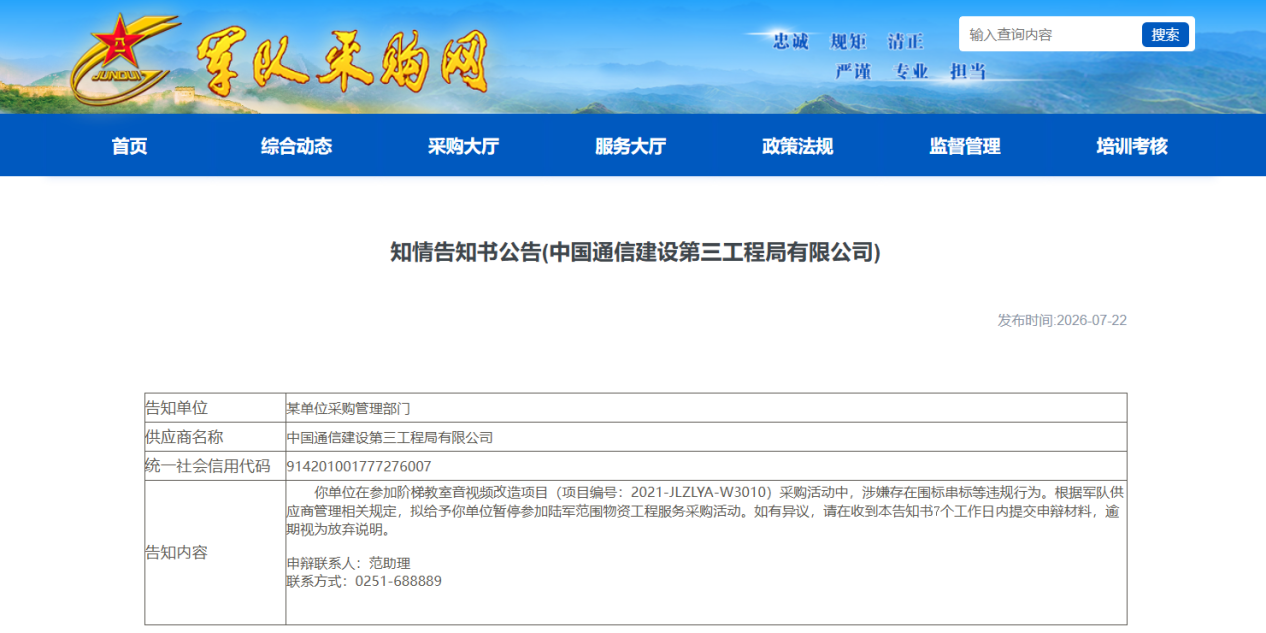Focus the 输入查询内容 search field
The width and height of the screenshot is (1266, 633).
(1050, 34)
